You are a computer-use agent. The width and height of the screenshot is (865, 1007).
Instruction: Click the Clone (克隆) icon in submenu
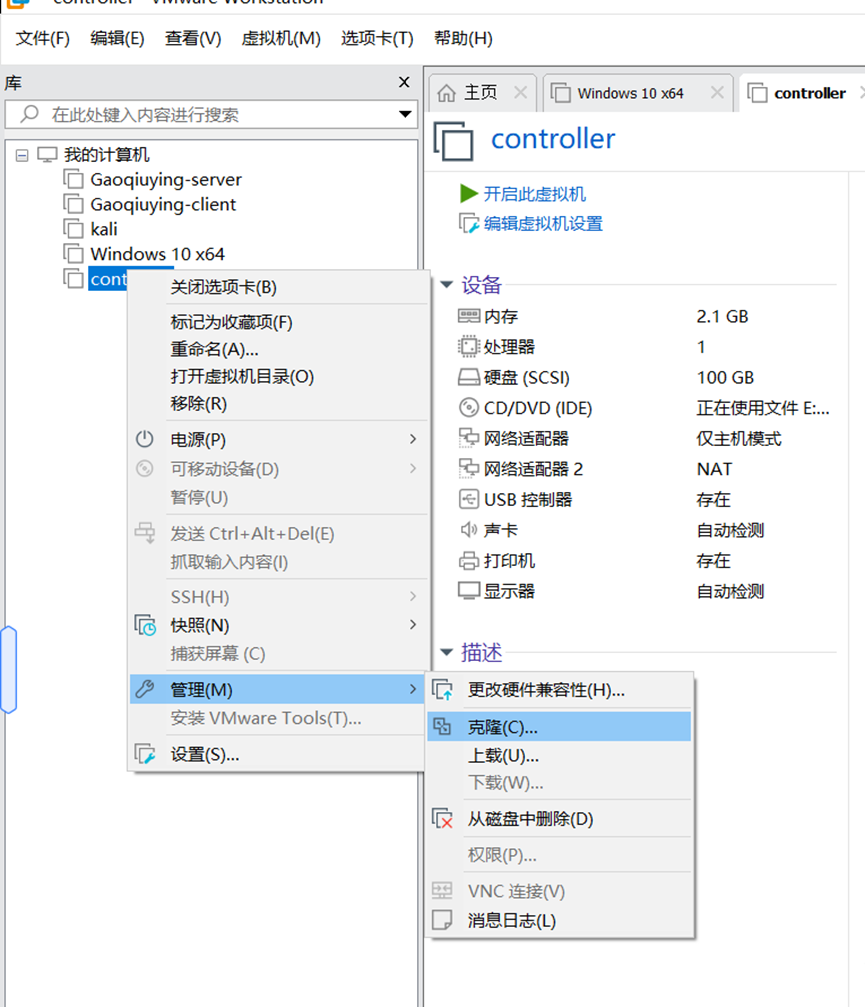coord(442,727)
